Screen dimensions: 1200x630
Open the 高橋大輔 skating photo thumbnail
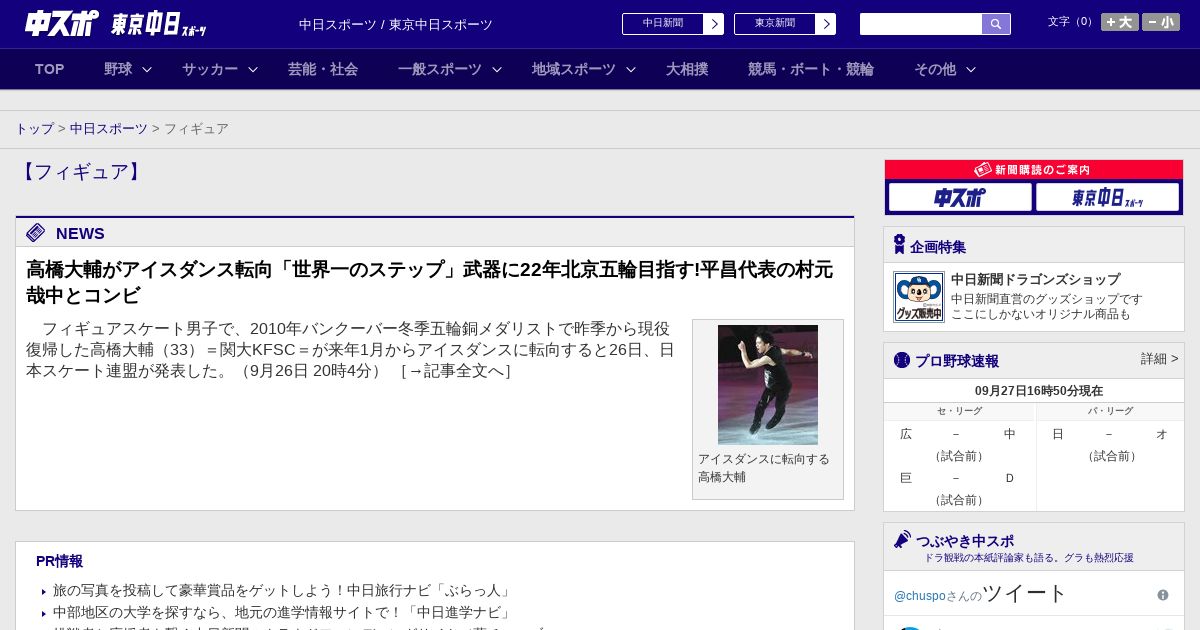[x=768, y=385]
